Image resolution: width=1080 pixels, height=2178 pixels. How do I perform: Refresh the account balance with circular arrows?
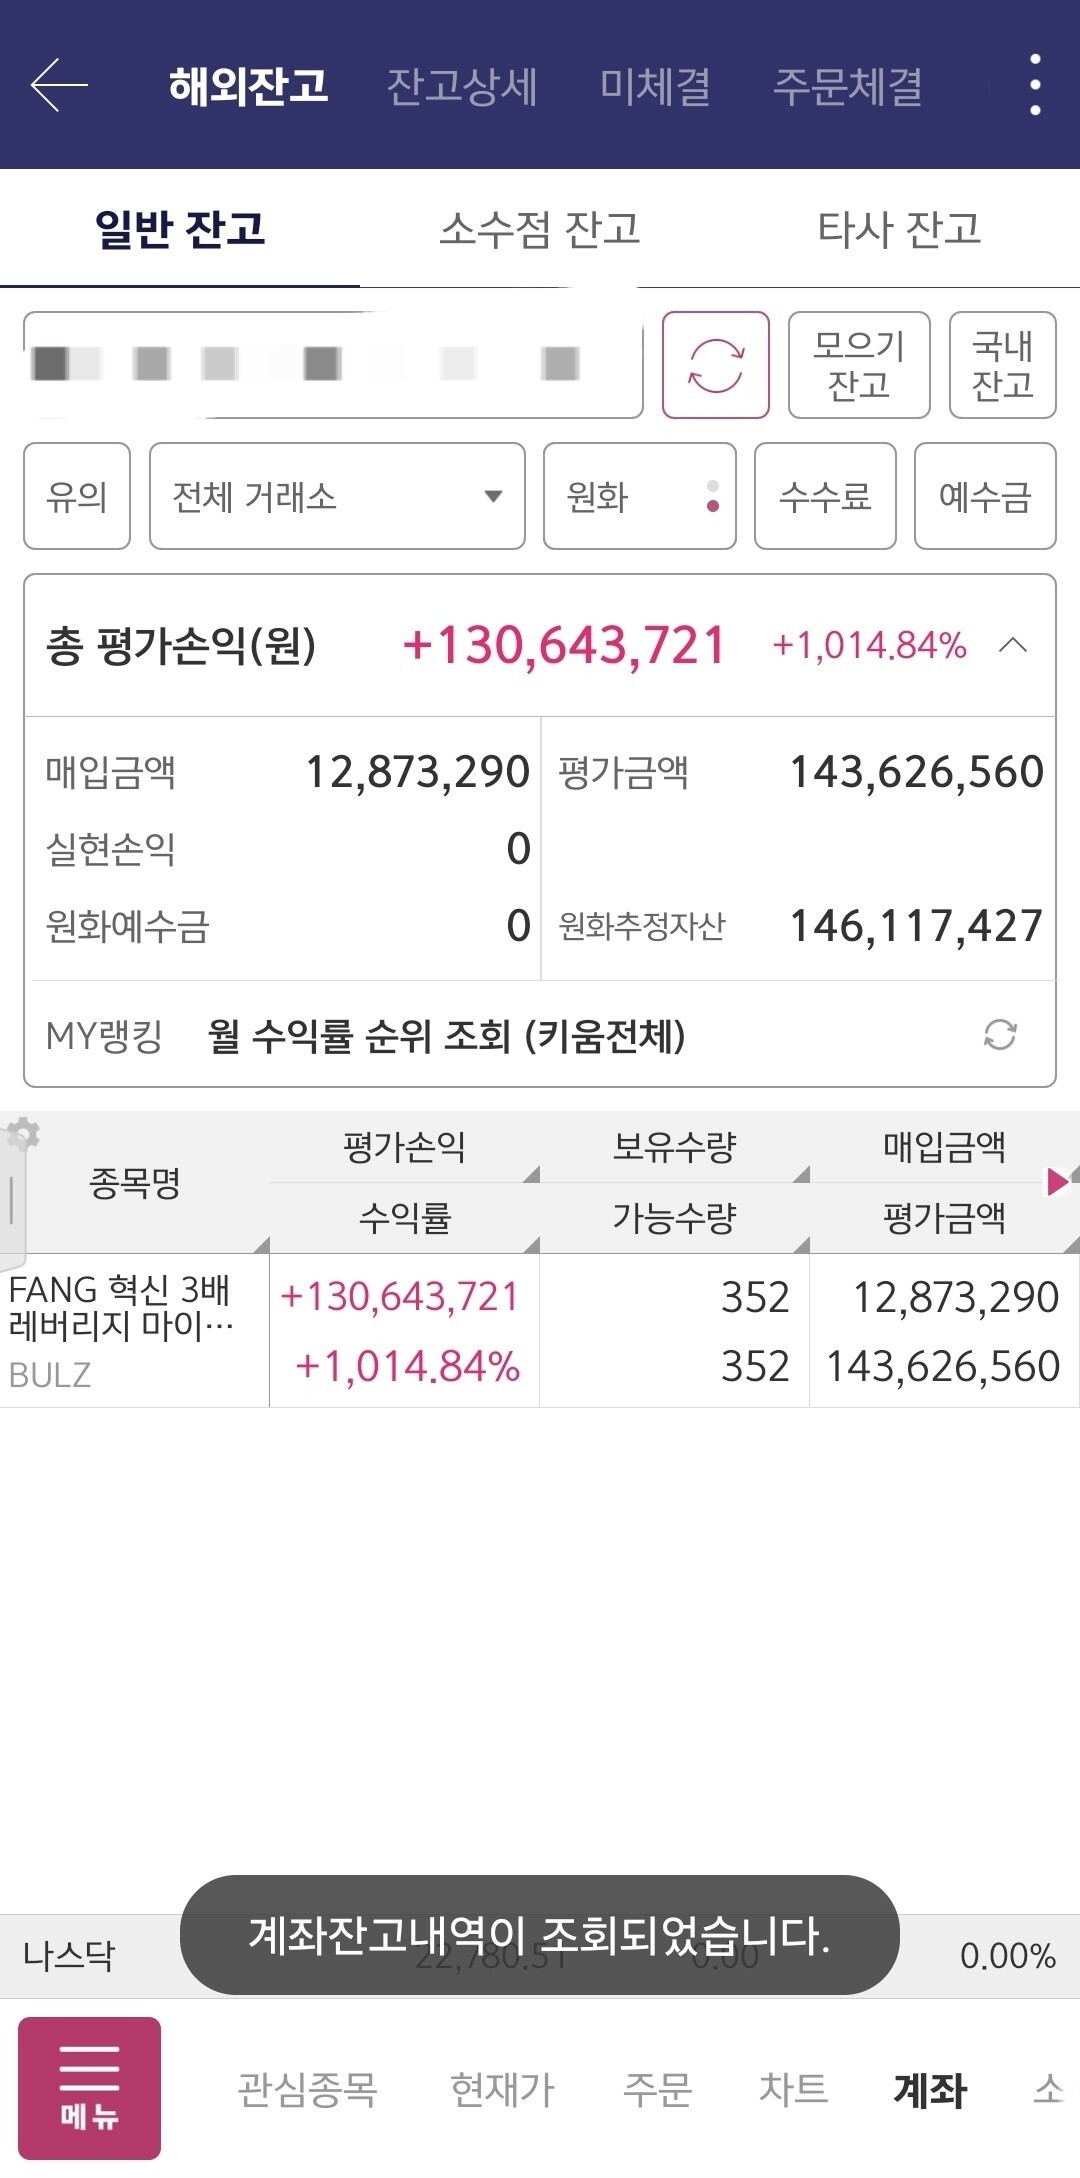click(x=715, y=365)
